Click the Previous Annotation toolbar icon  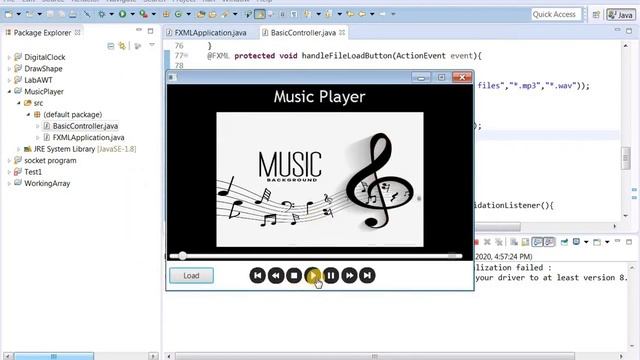coord(328,14)
